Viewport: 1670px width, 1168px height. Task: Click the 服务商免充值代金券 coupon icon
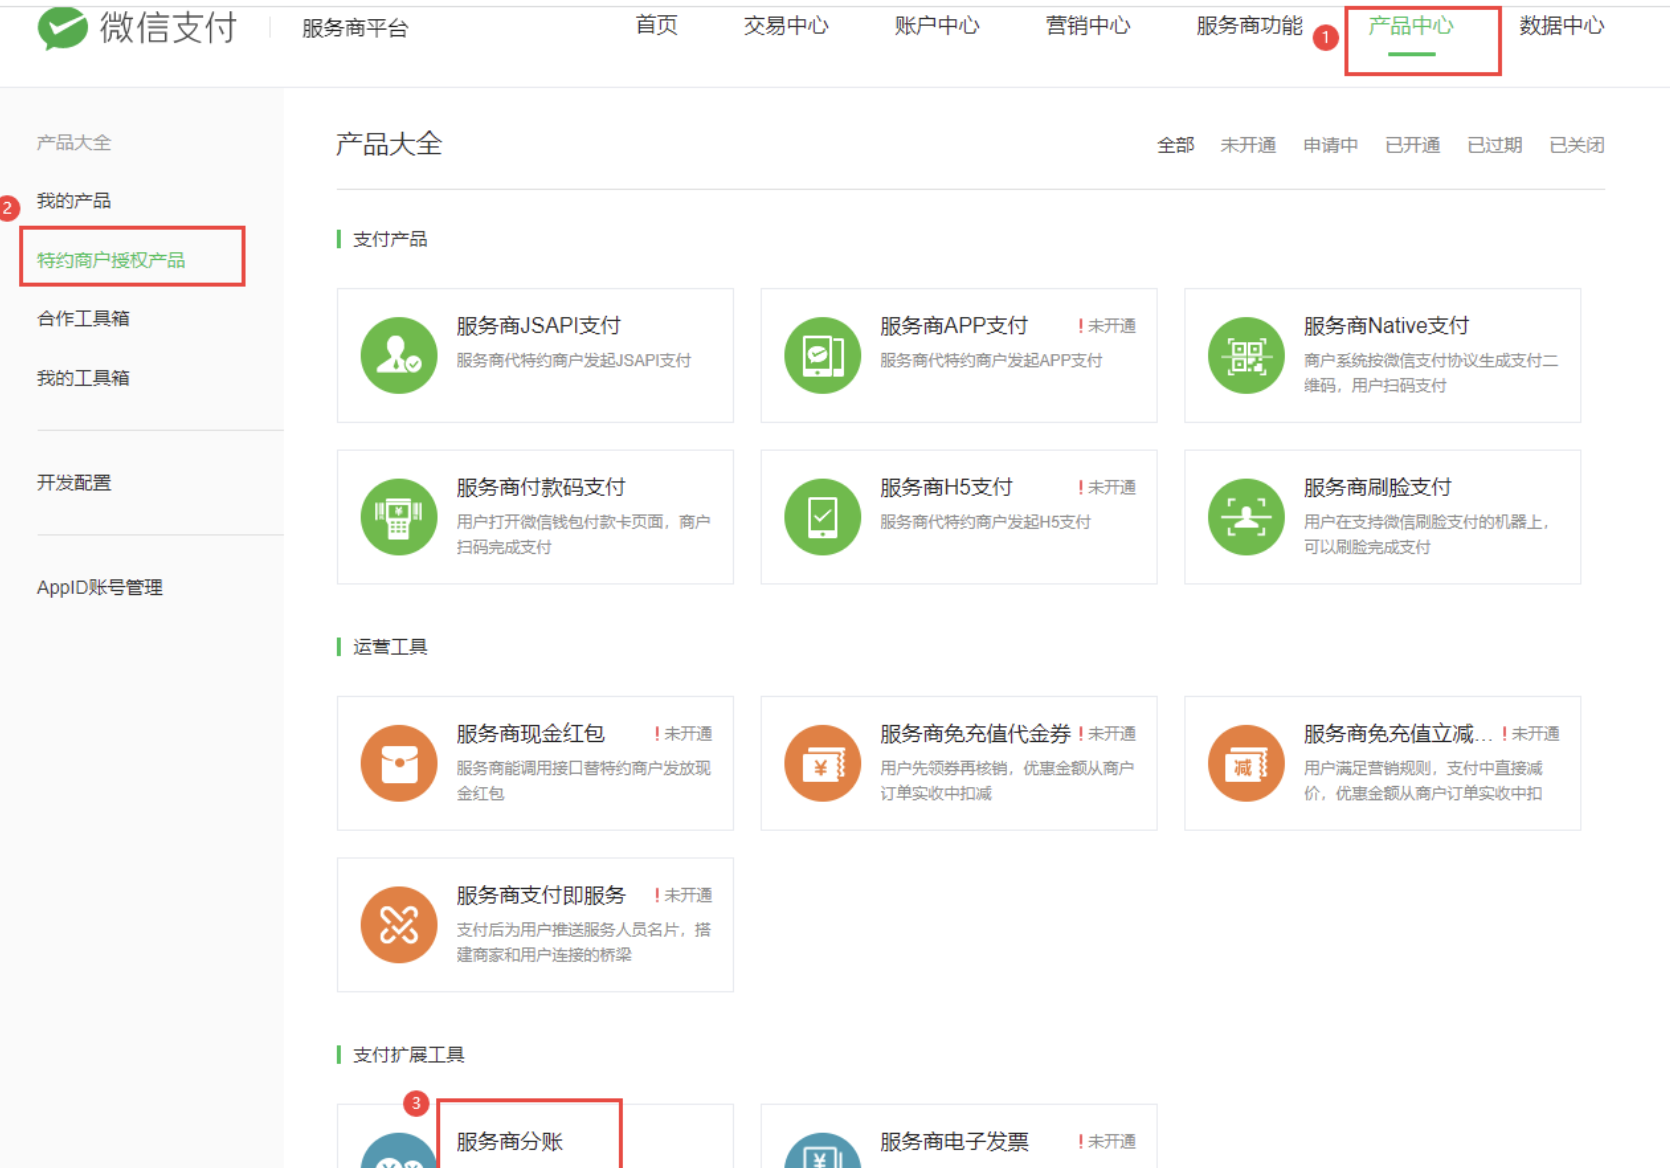[823, 764]
